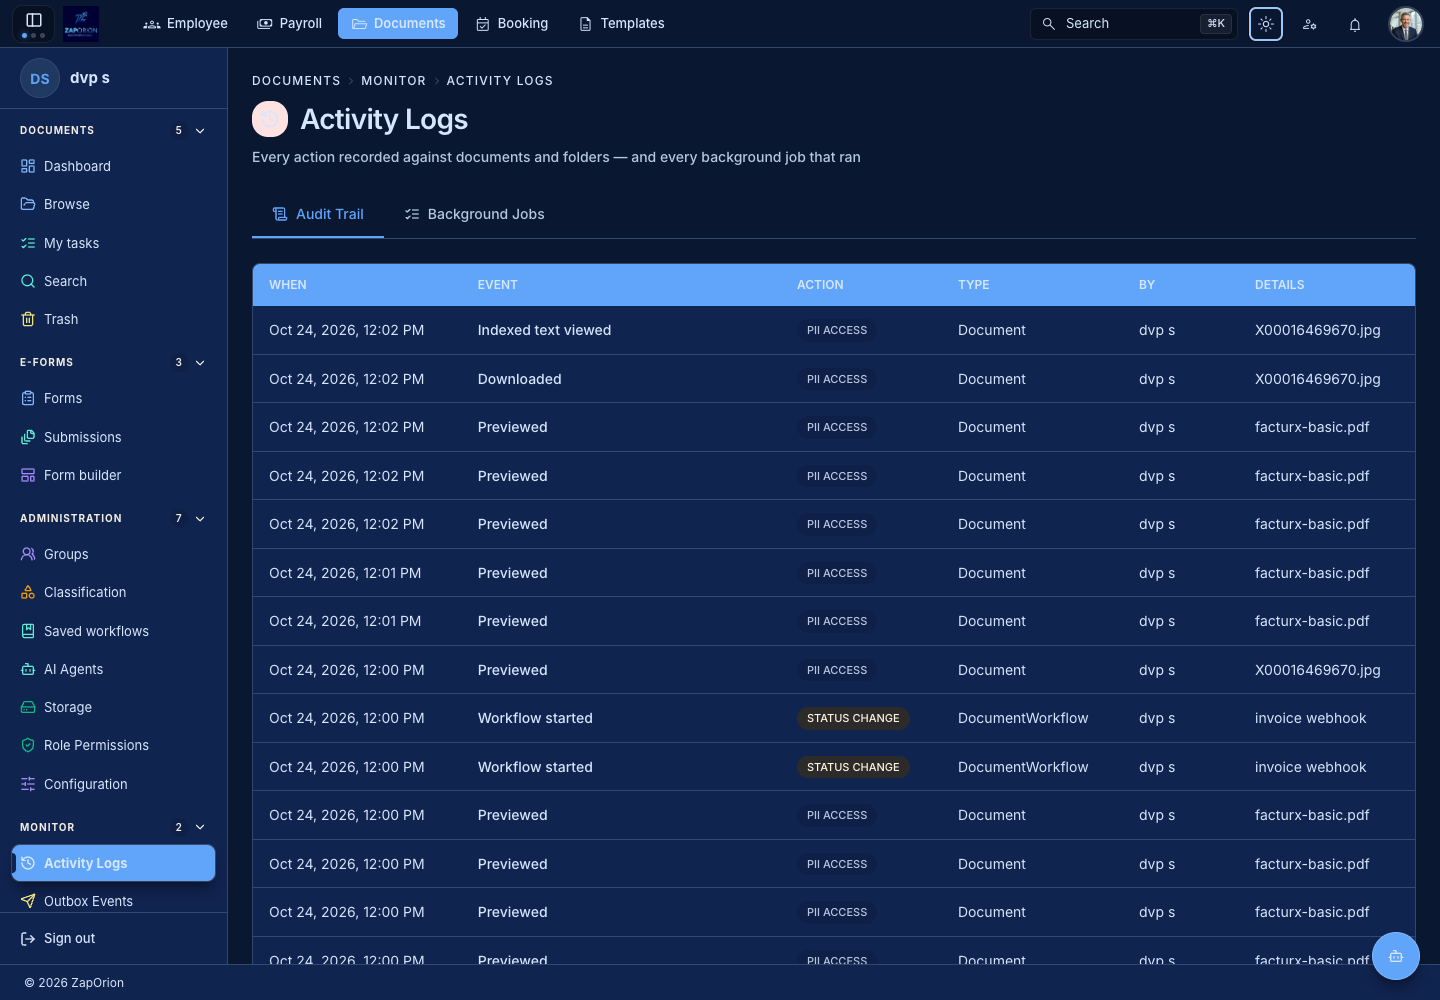1440x1000 pixels.
Task: Sign out of the application
Action: (x=113, y=938)
